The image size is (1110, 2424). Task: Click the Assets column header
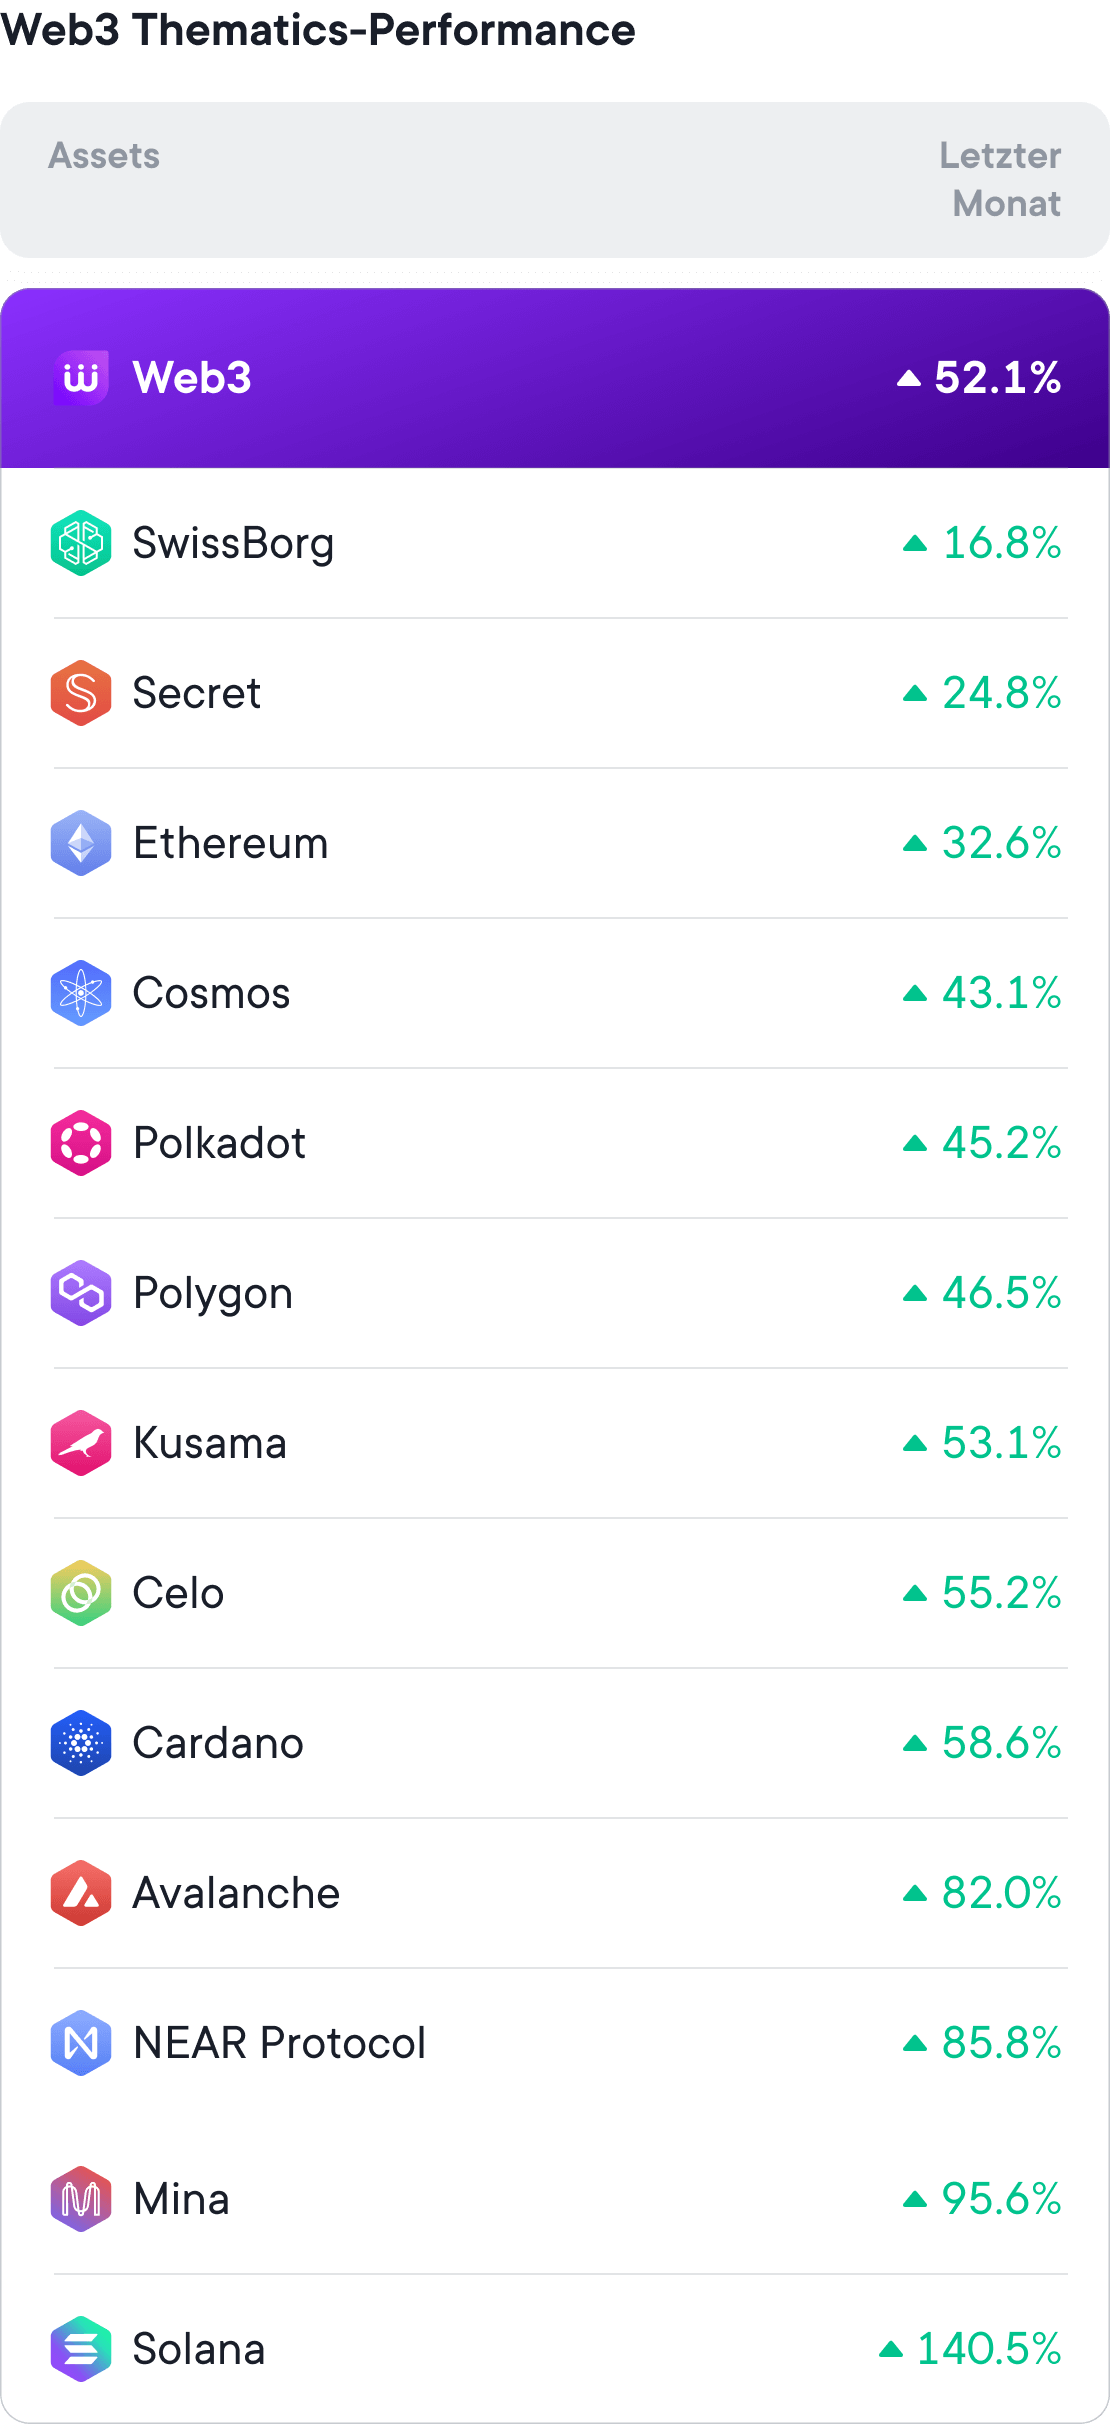point(104,156)
